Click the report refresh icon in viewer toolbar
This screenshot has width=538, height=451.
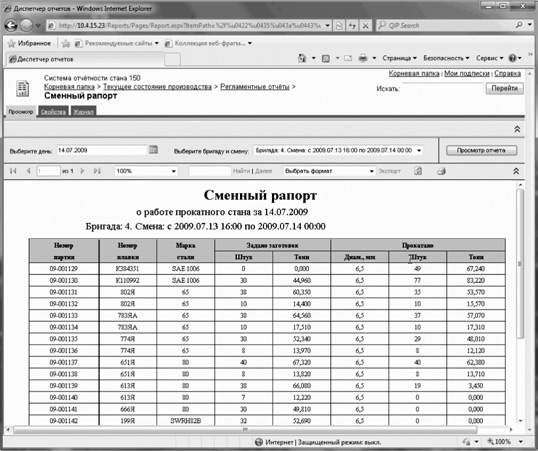click(x=418, y=171)
